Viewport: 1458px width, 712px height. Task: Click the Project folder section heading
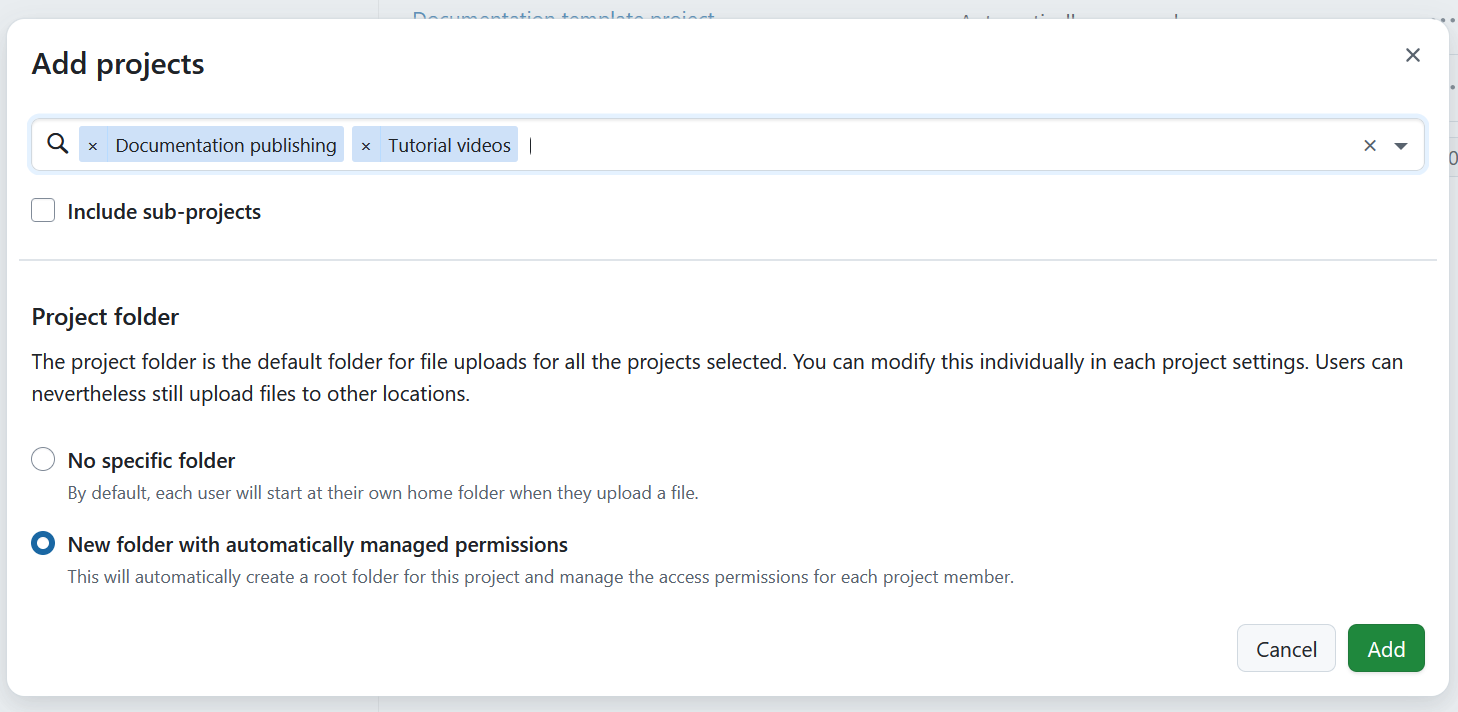104,317
